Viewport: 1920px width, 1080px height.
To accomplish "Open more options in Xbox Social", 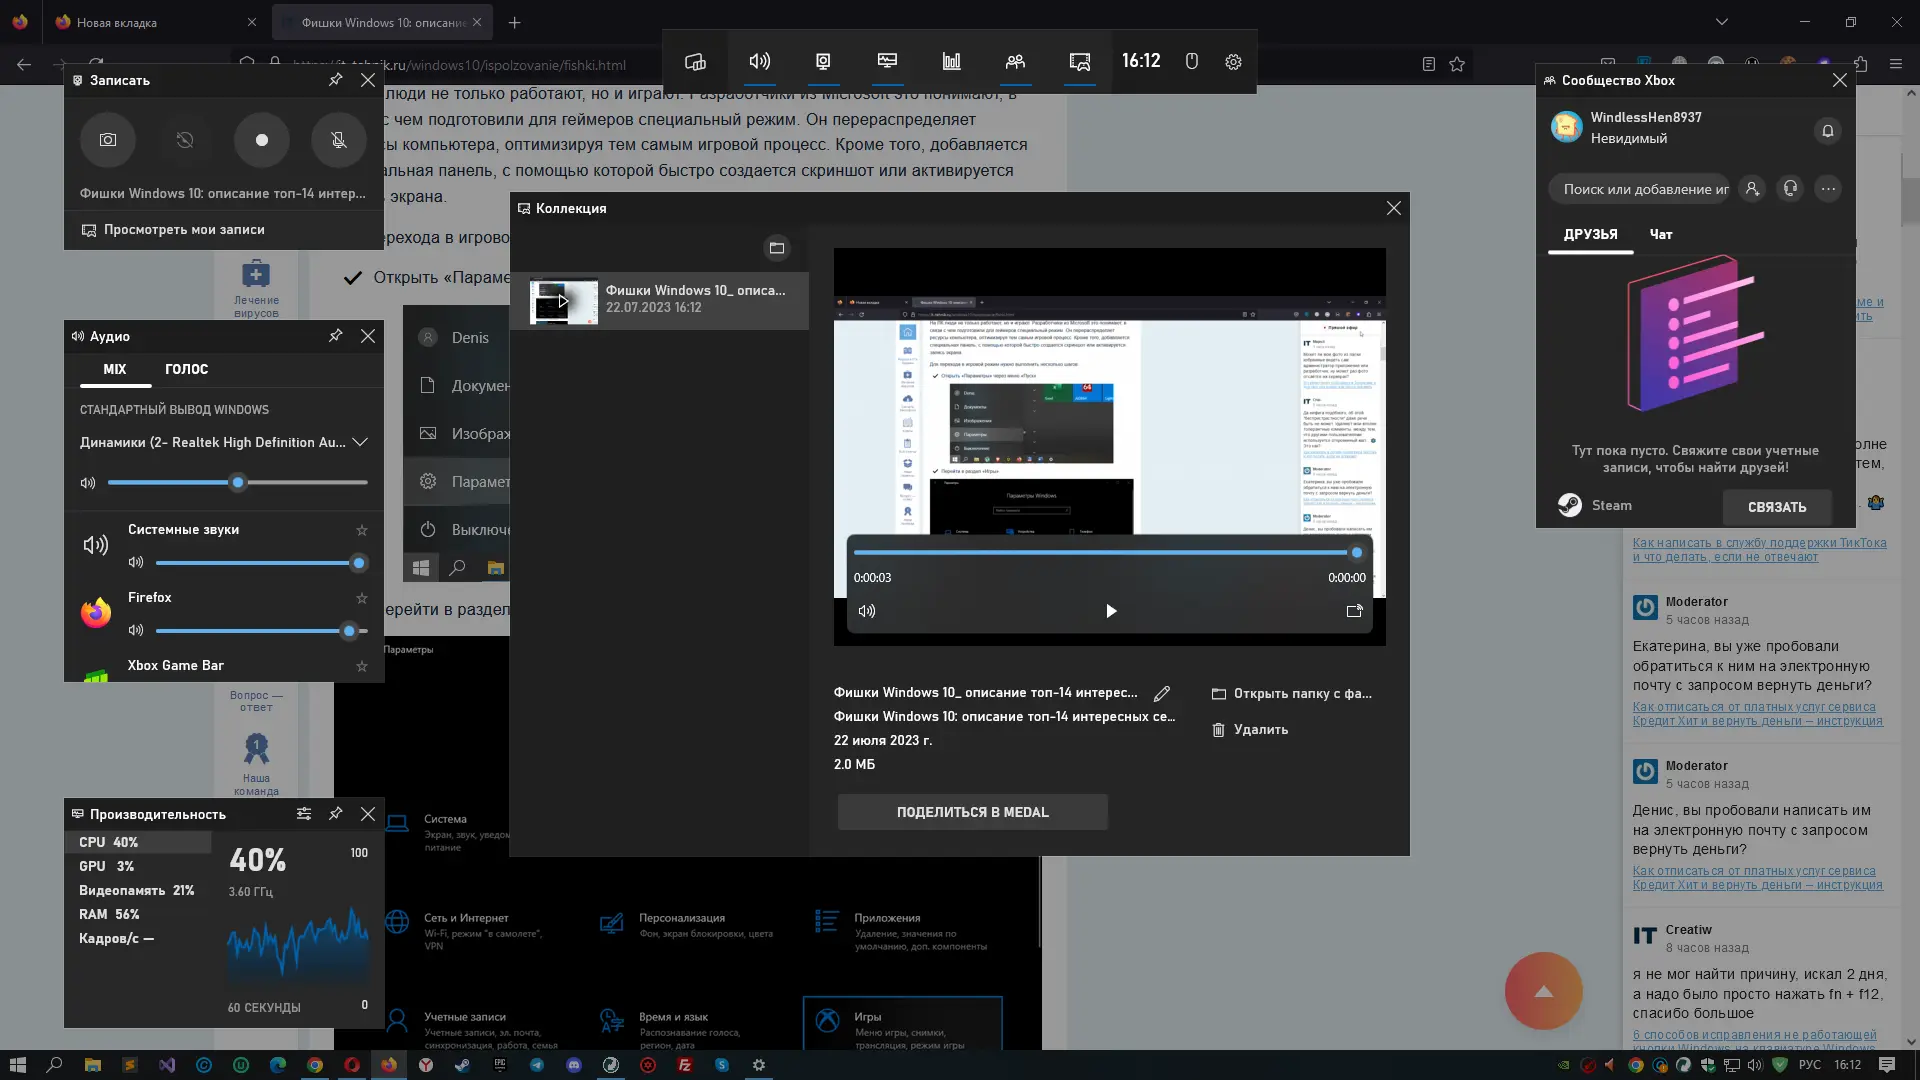I will (1828, 189).
